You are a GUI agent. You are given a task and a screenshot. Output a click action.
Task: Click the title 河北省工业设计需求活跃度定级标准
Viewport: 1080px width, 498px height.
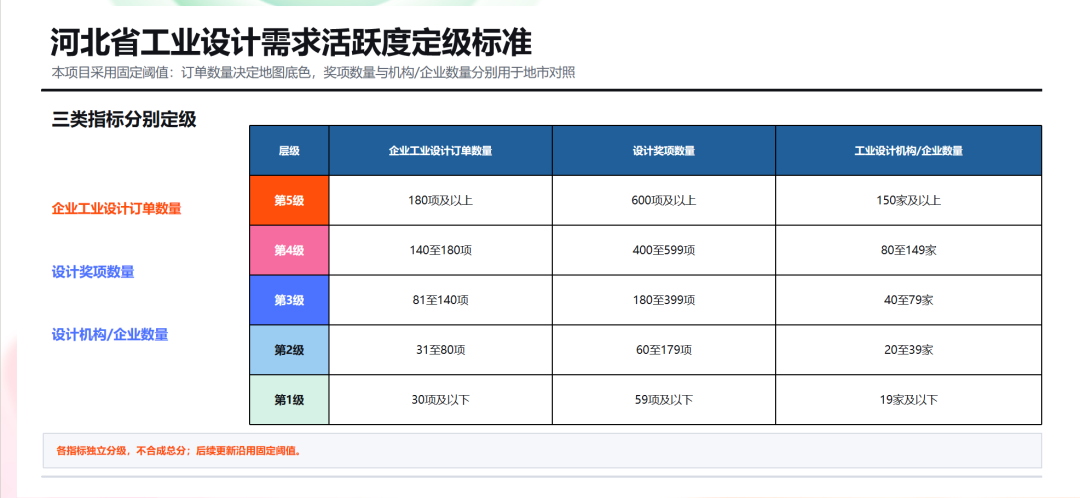(x=291, y=43)
